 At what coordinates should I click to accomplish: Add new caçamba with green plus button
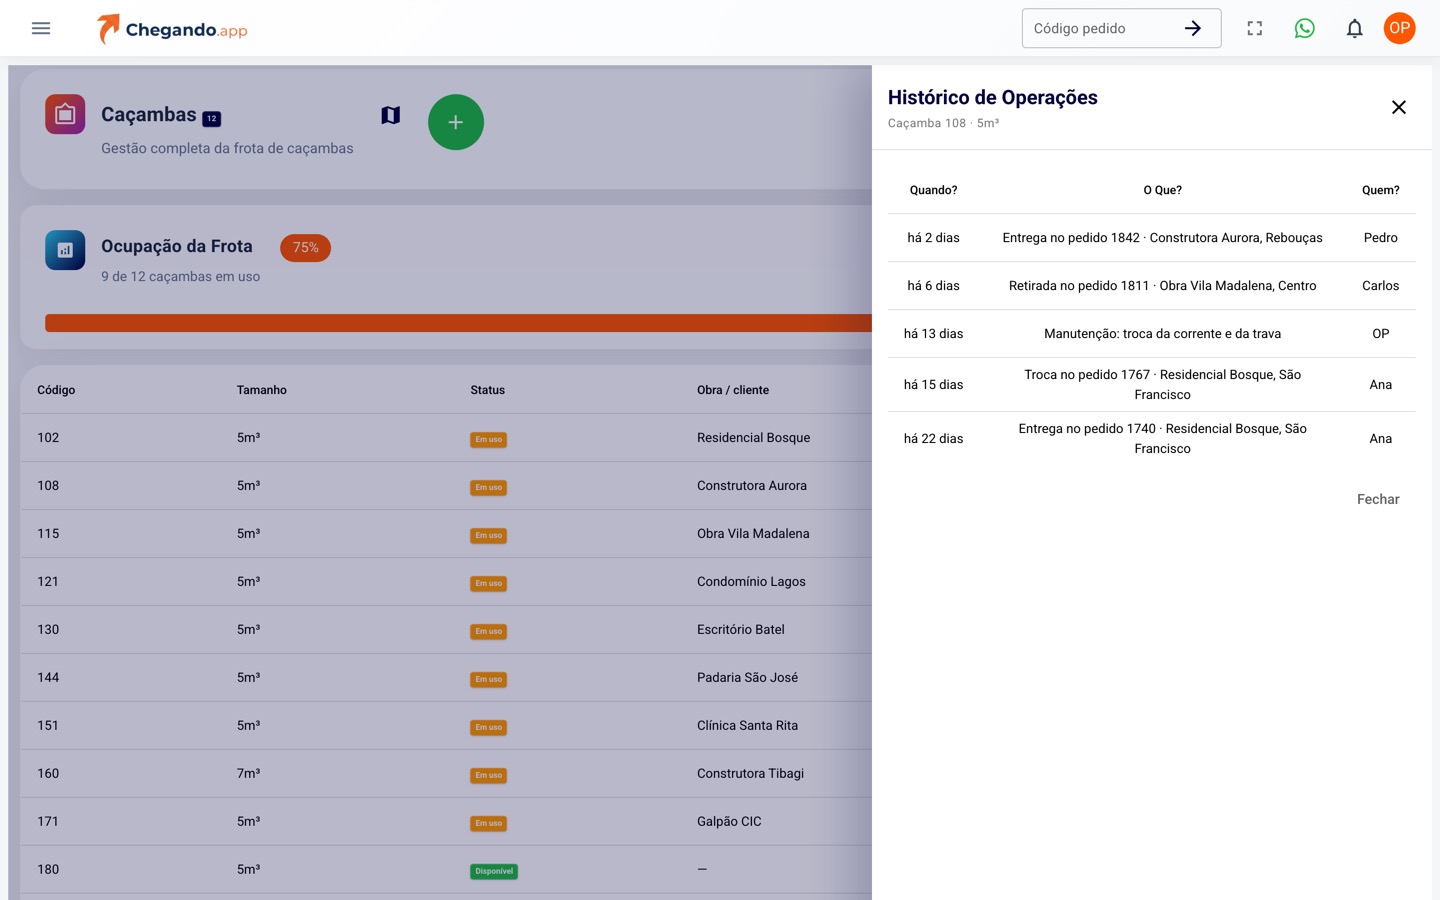[456, 122]
